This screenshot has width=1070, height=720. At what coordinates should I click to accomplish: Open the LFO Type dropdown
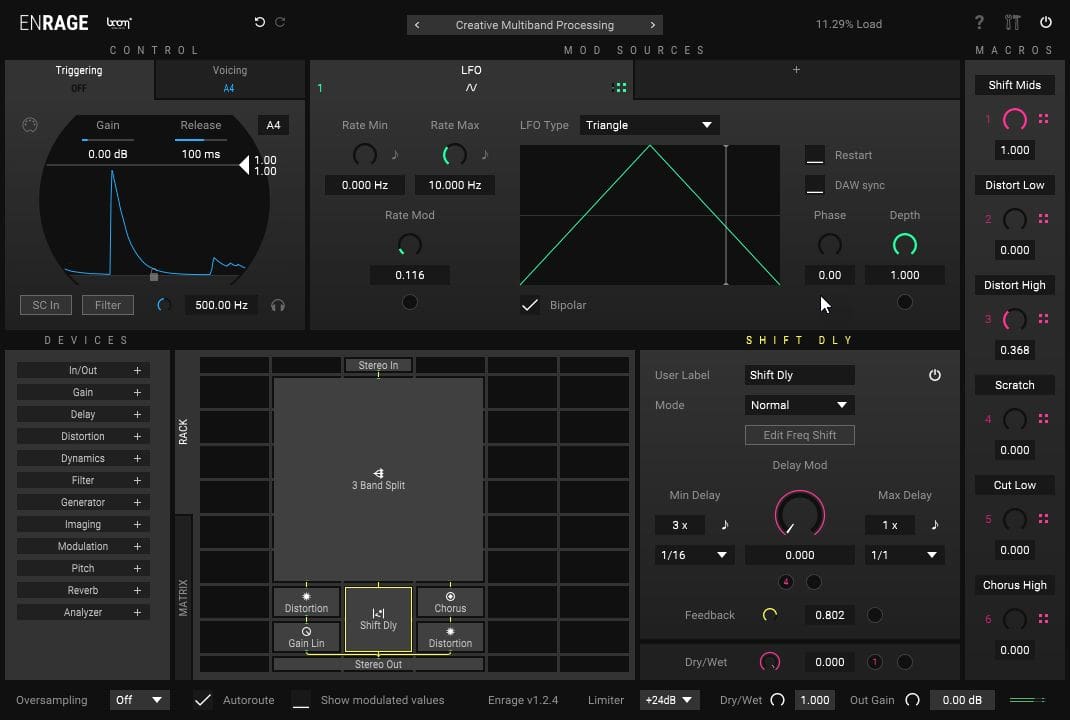click(x=650, y=125)
